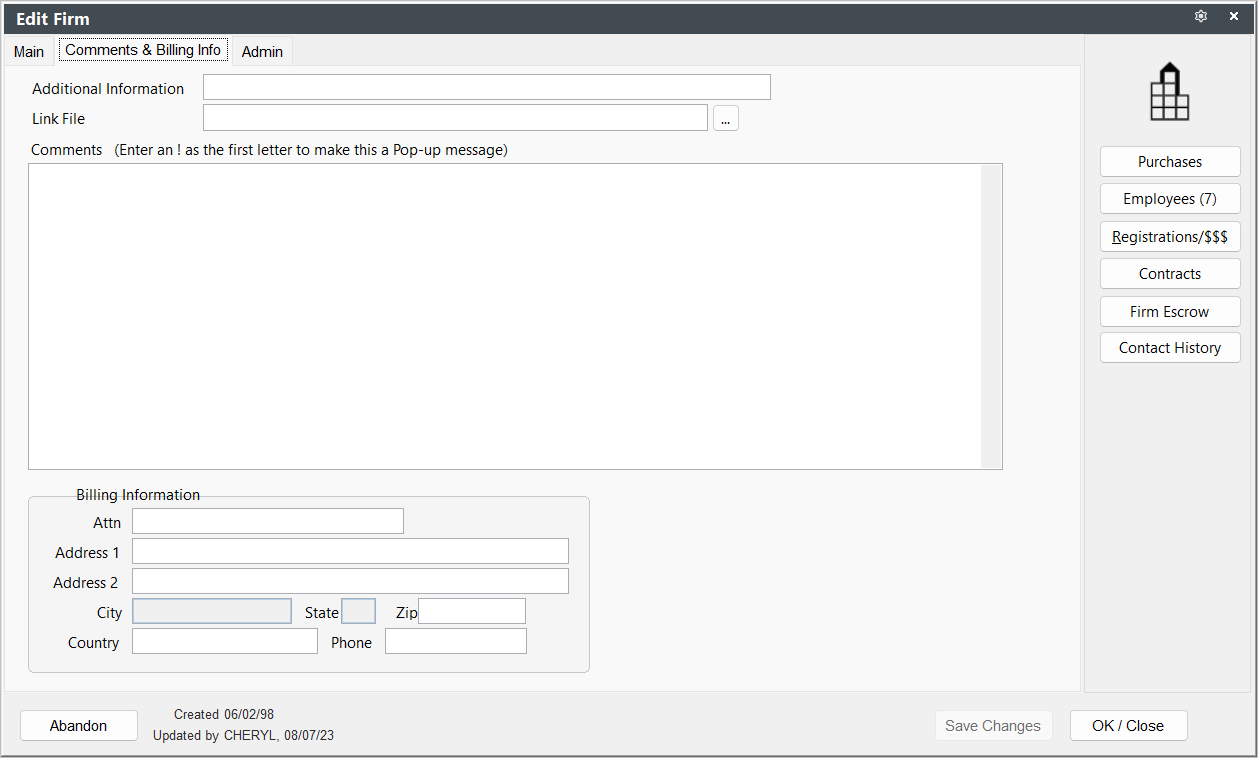
Task: Click the billing Attn field
Action: 268,521
